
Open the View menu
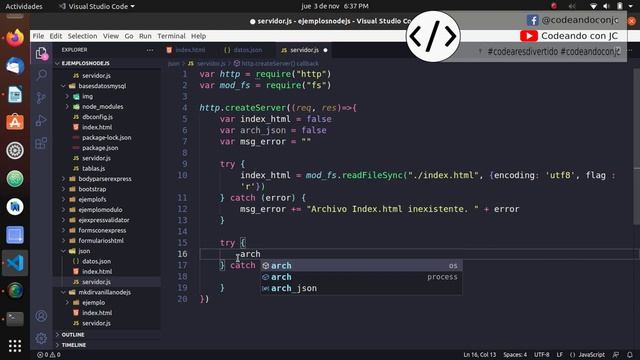pos(111,36)
